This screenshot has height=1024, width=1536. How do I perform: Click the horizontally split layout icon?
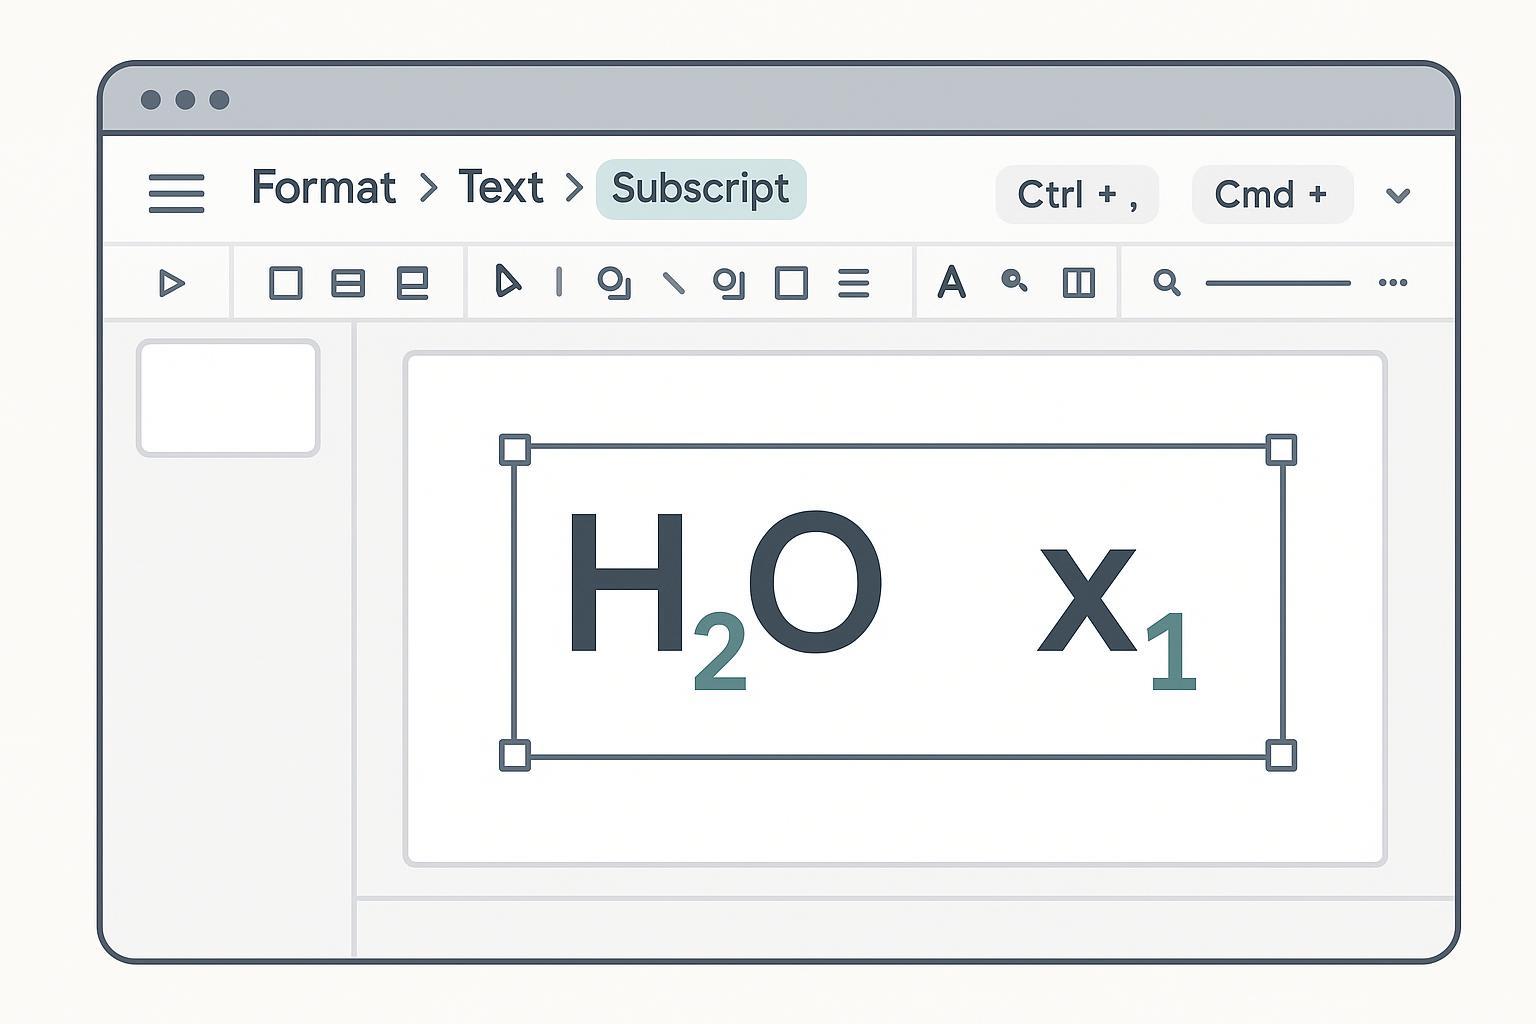[347, 283]
